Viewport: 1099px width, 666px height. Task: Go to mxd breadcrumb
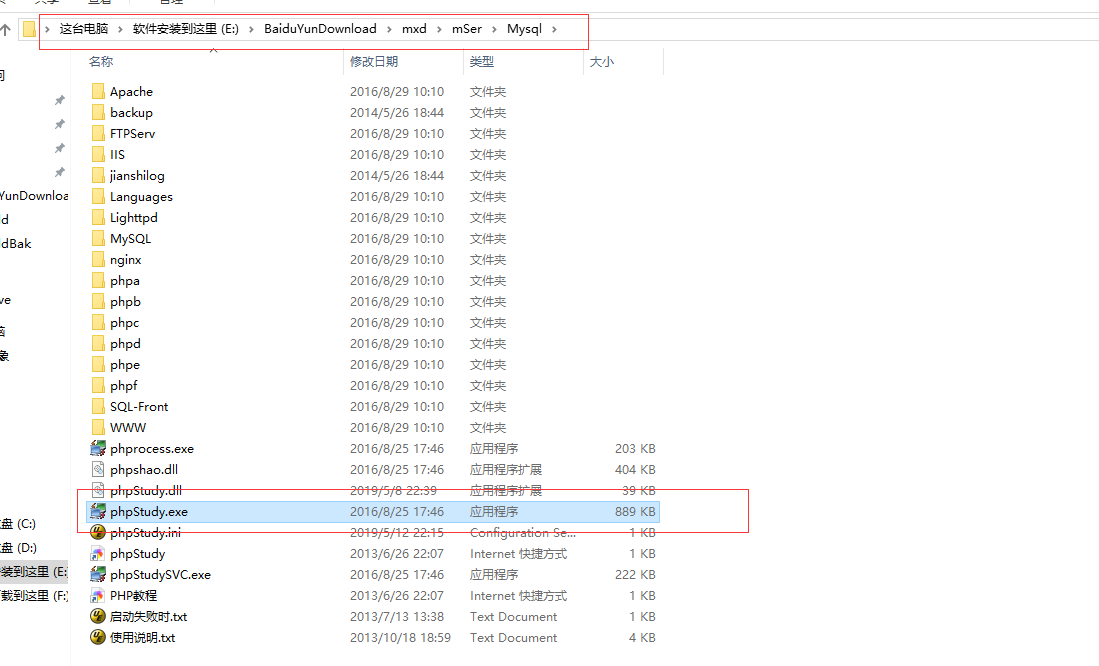tap(414, 29)
